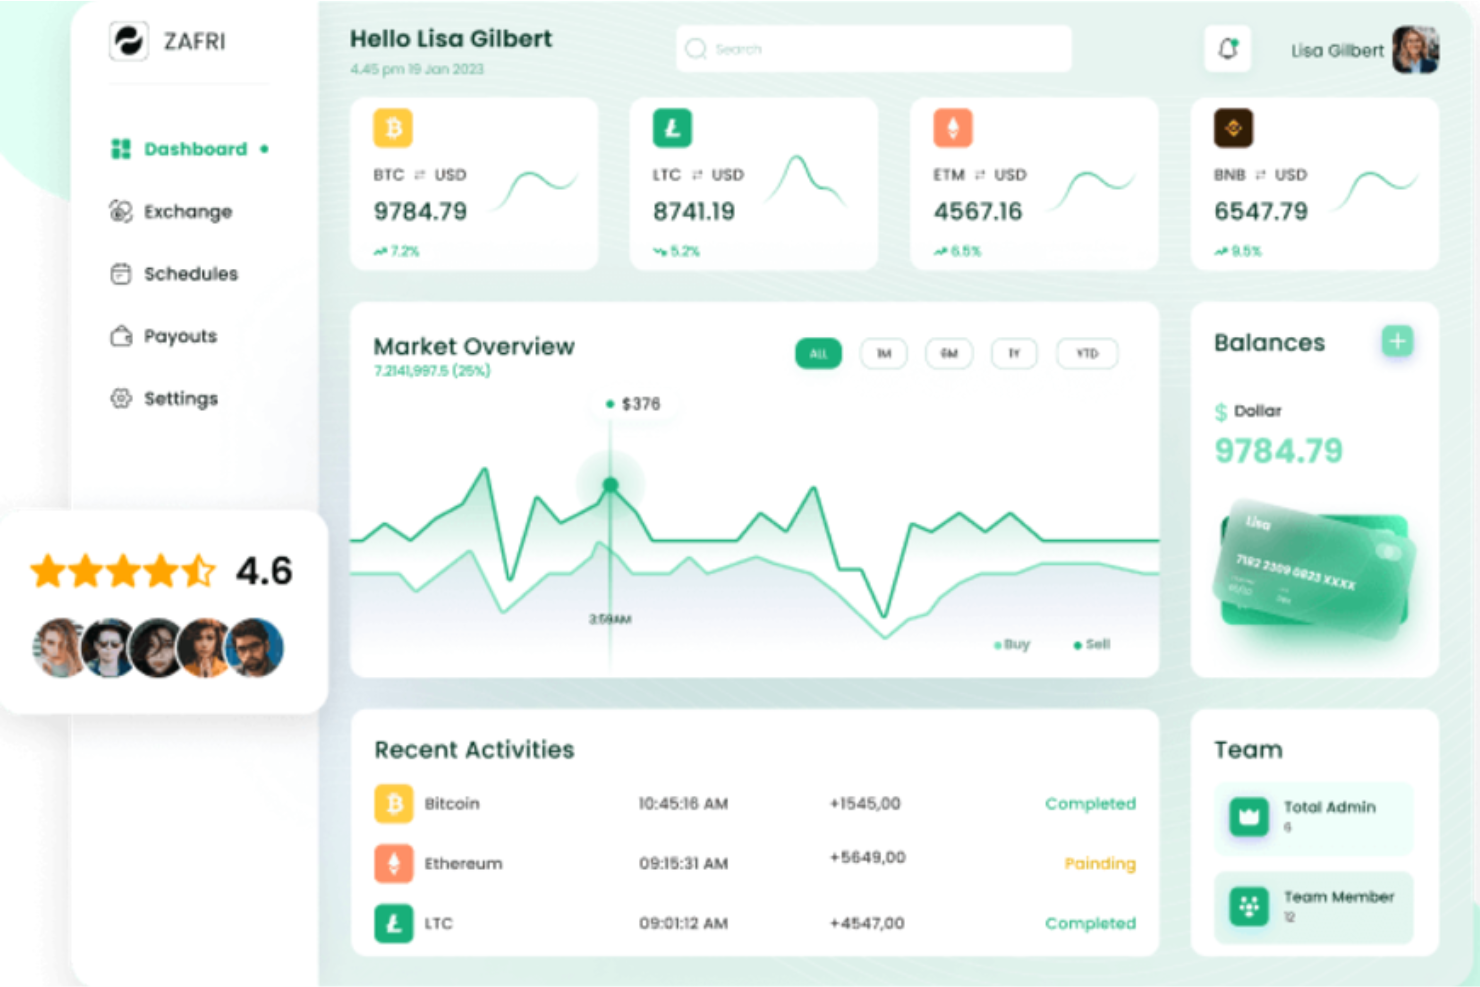The width and height of the screenshot is (1480, 987).
Task: Click the Bitcoin icon on the BTC card
Action: click(392, 127)
